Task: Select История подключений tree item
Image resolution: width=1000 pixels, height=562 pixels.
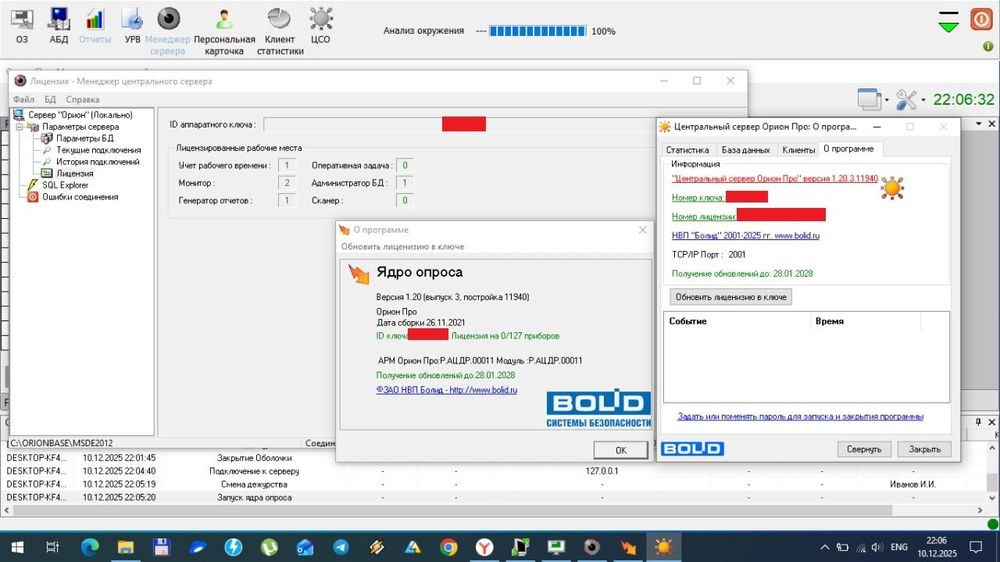Action: [97, 162]
